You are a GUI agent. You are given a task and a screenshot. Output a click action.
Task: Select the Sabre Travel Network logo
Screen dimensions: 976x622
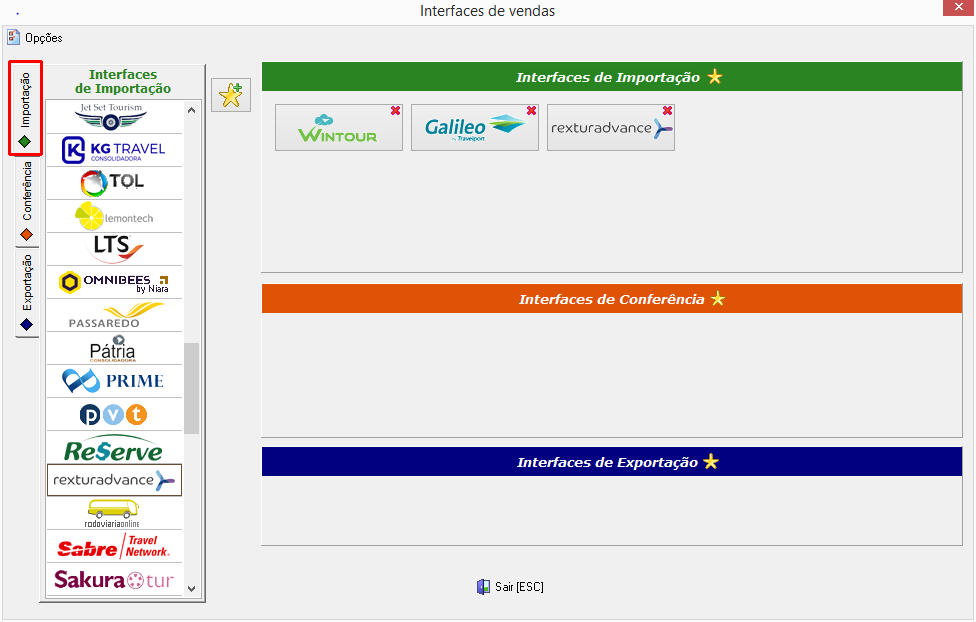[x=115, y=546]
